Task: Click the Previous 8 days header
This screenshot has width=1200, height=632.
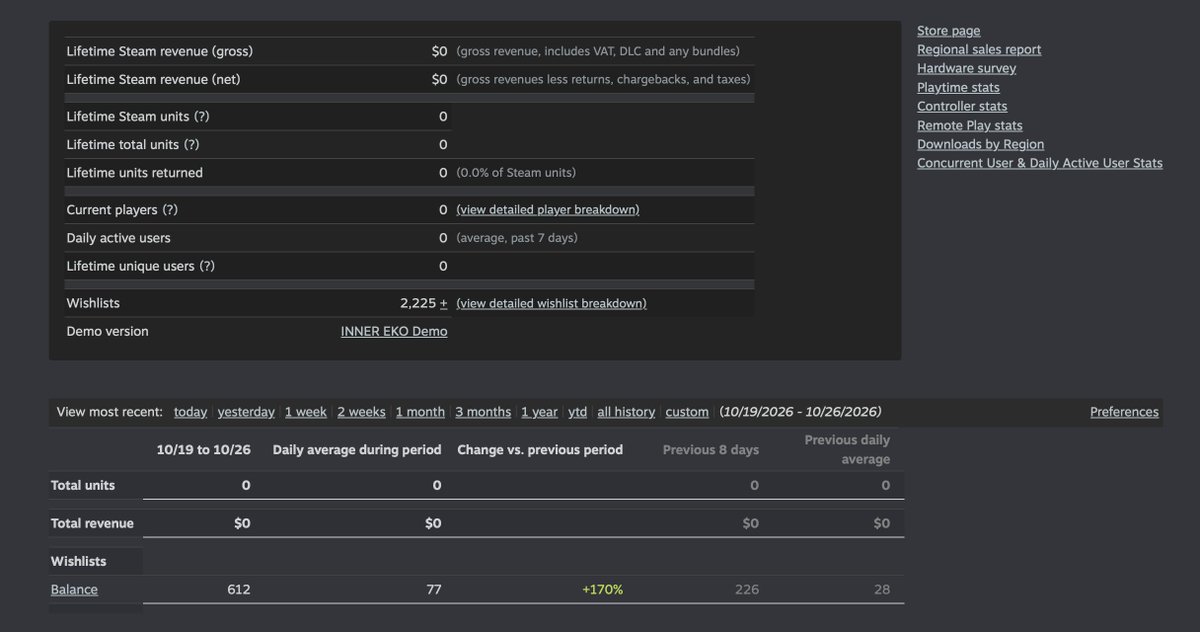Action: (x=711, y=450)
